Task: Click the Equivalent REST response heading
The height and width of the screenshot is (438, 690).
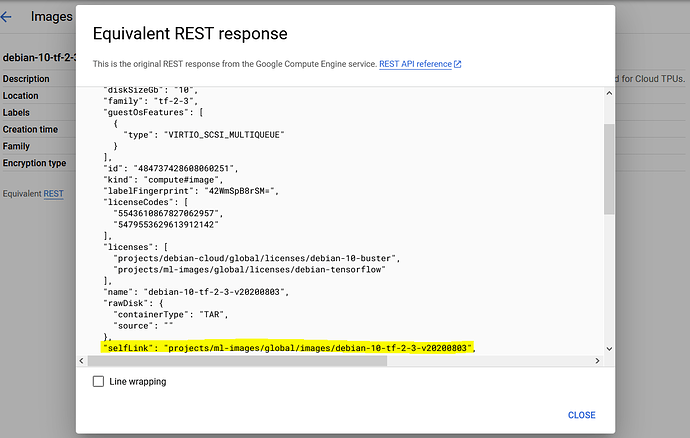Action: point(190,34)
